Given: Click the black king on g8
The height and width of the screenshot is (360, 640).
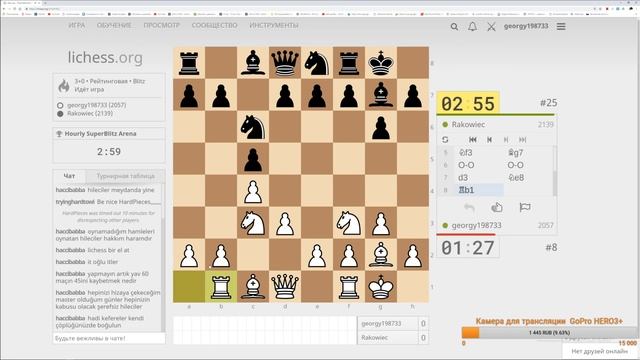Looking at the screenshot, I should 381,62.
